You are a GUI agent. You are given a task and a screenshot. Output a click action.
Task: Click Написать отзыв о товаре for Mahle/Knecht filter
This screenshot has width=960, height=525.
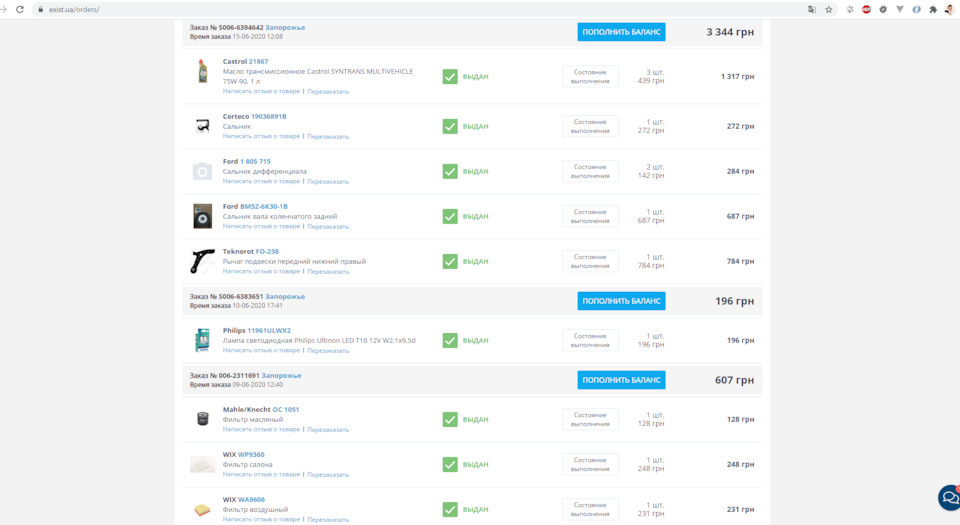[x=261, y=429]
